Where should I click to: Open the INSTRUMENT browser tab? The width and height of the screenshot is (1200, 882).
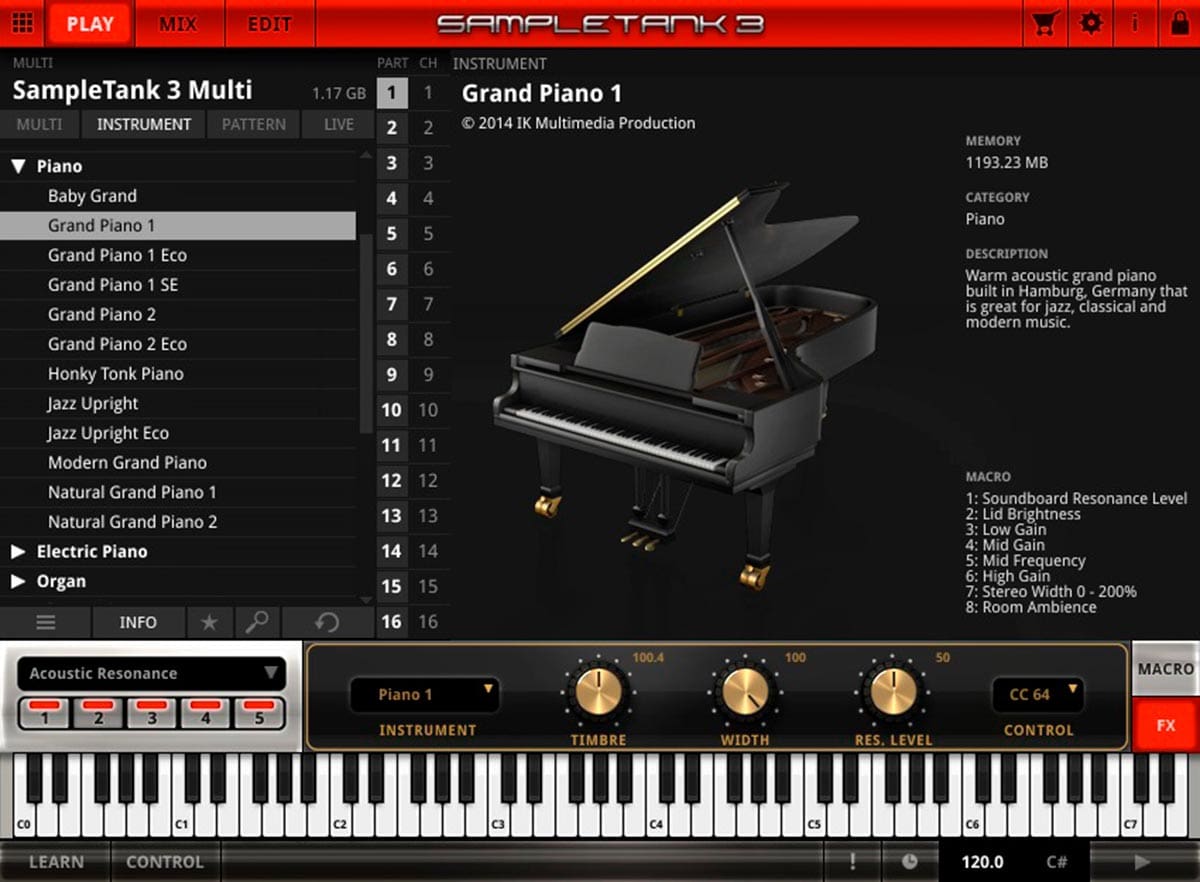[x=143, y=124]
